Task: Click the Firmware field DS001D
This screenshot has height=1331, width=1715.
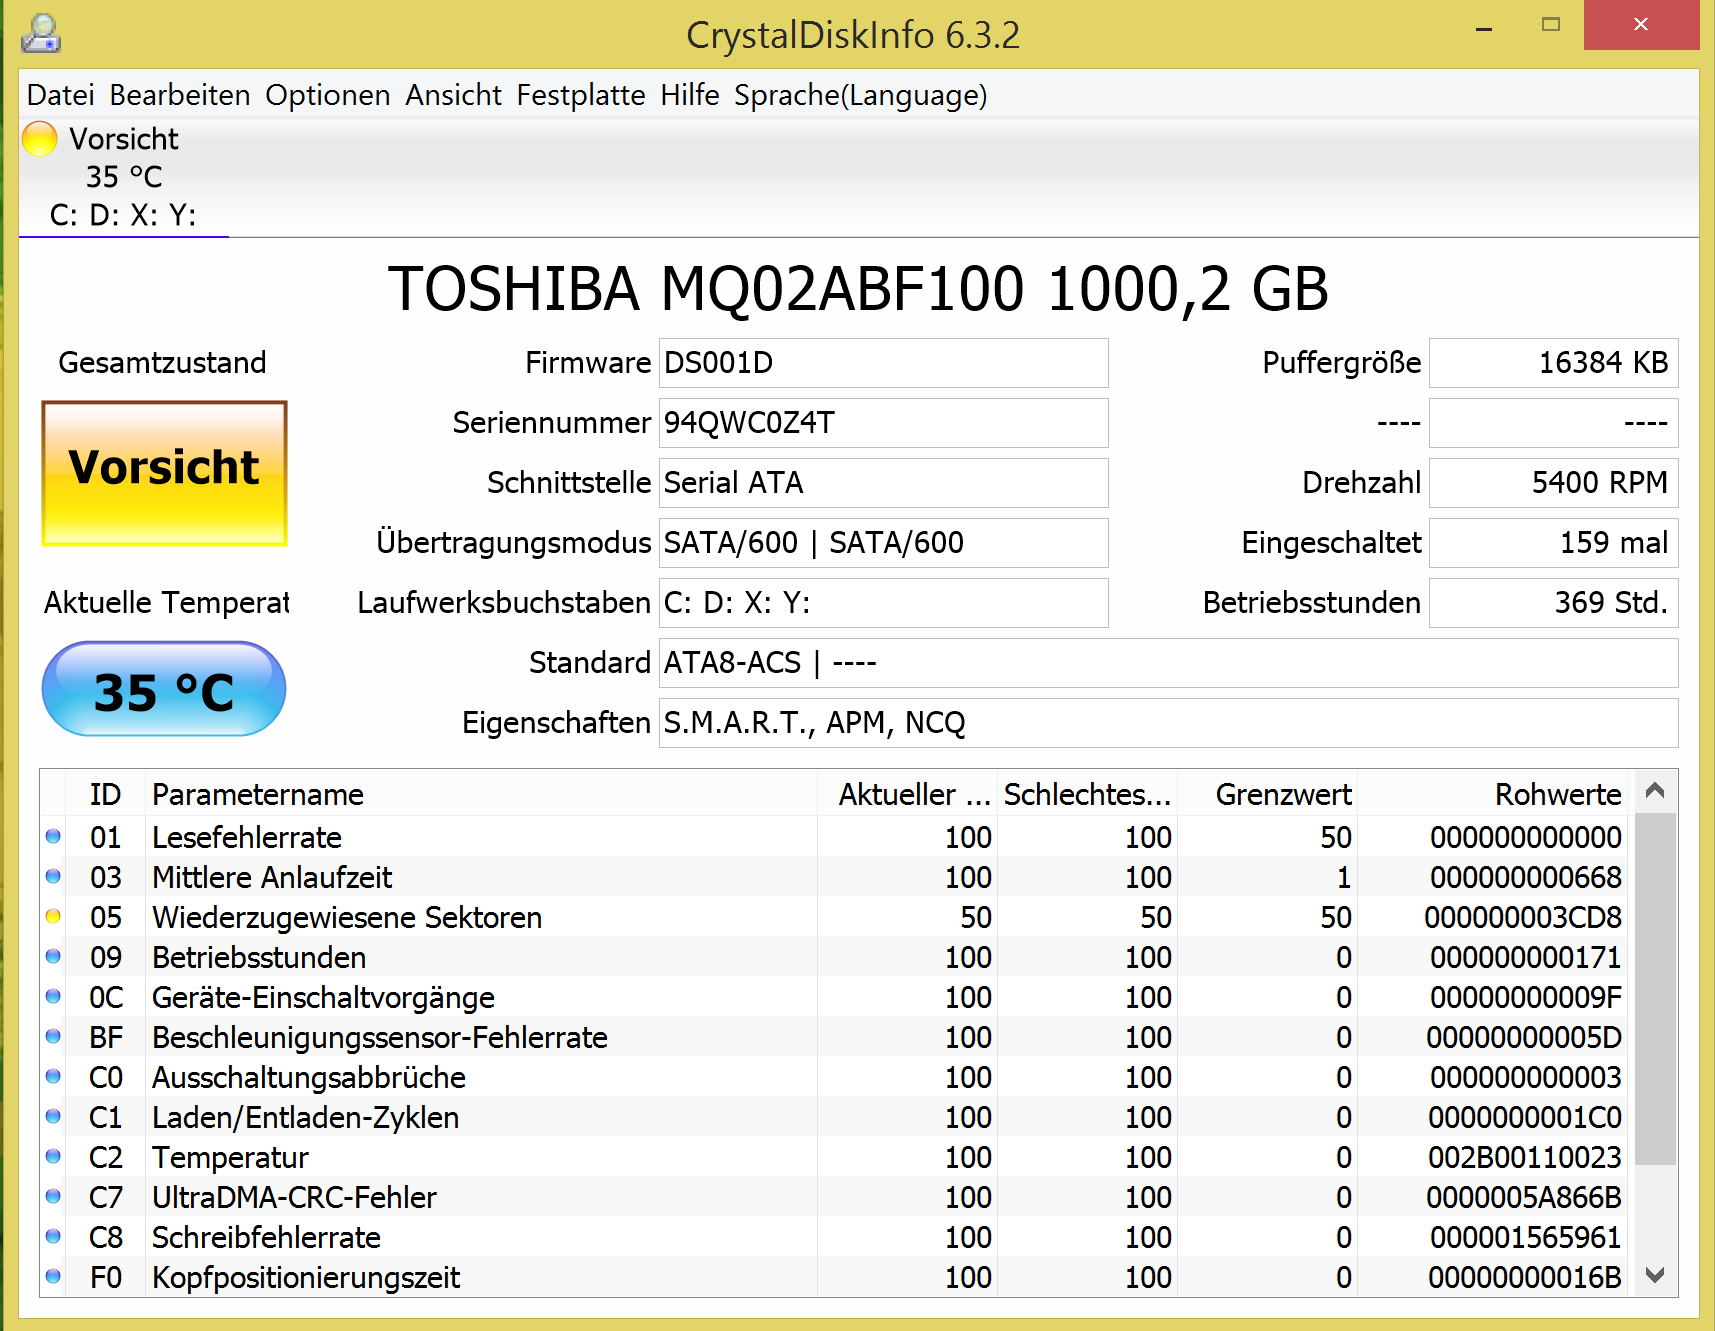Action: click(x=884, y=363)
